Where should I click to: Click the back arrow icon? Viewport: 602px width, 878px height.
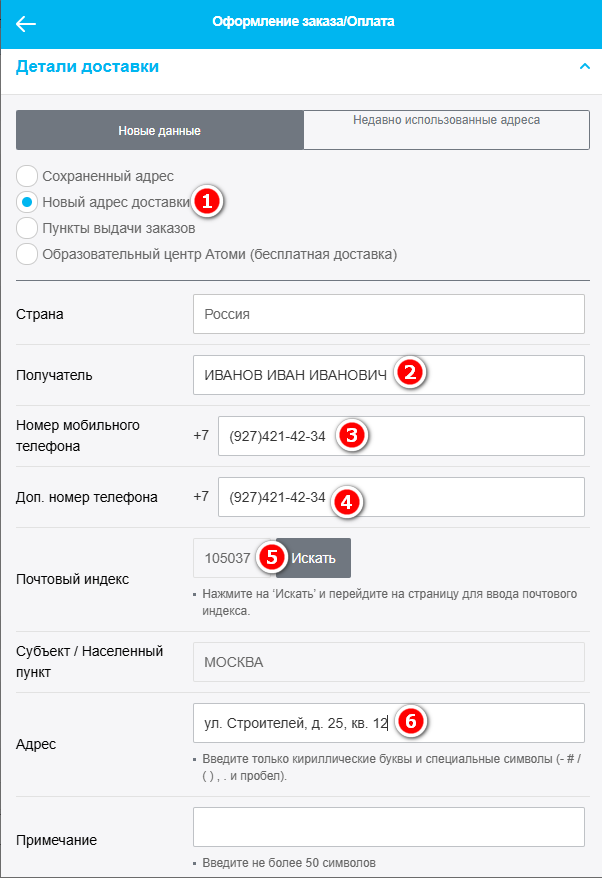click(27, 24)
